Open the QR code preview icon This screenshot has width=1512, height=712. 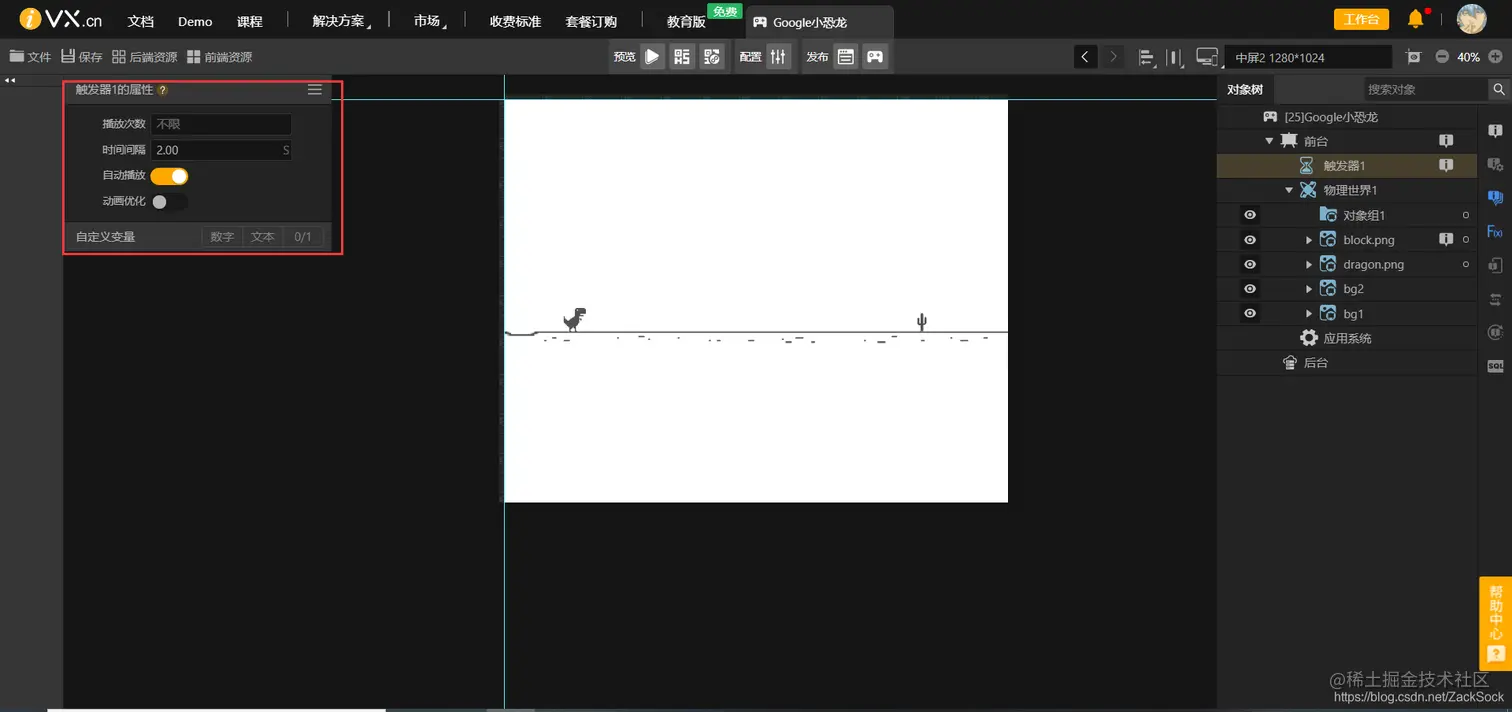(682, 57)
